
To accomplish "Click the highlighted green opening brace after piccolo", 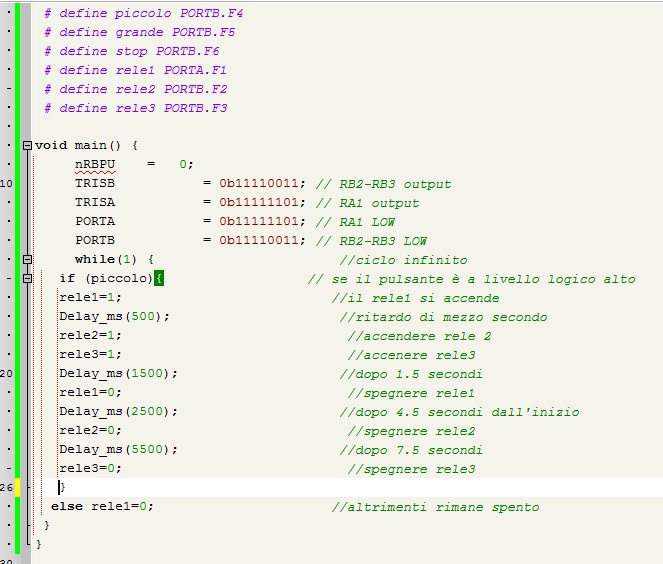I will coord(159,279).
